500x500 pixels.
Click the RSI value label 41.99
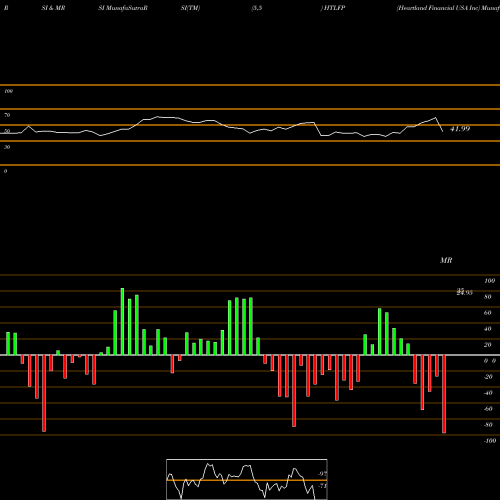tap(460, 129)
